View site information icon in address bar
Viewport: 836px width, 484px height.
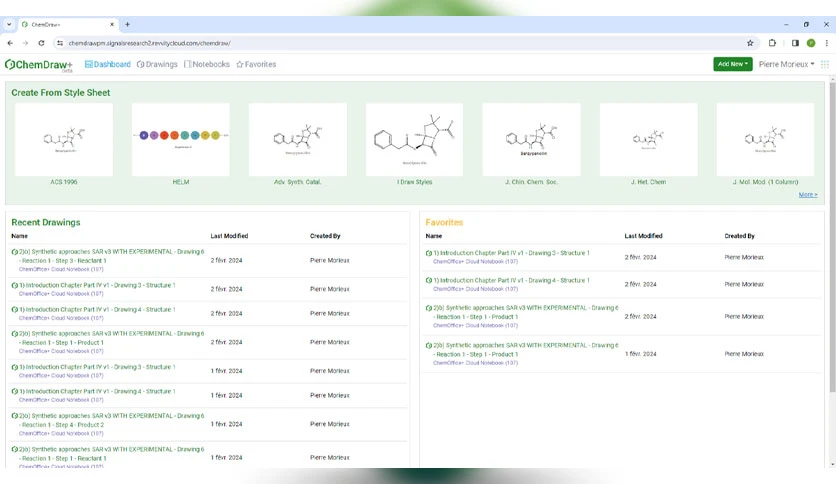coord(60,43)
